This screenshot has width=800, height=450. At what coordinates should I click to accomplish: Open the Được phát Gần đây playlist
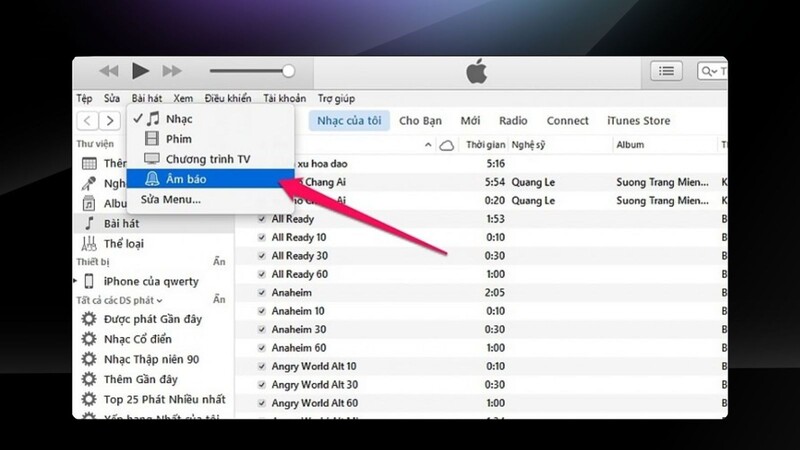pos(153,319)
